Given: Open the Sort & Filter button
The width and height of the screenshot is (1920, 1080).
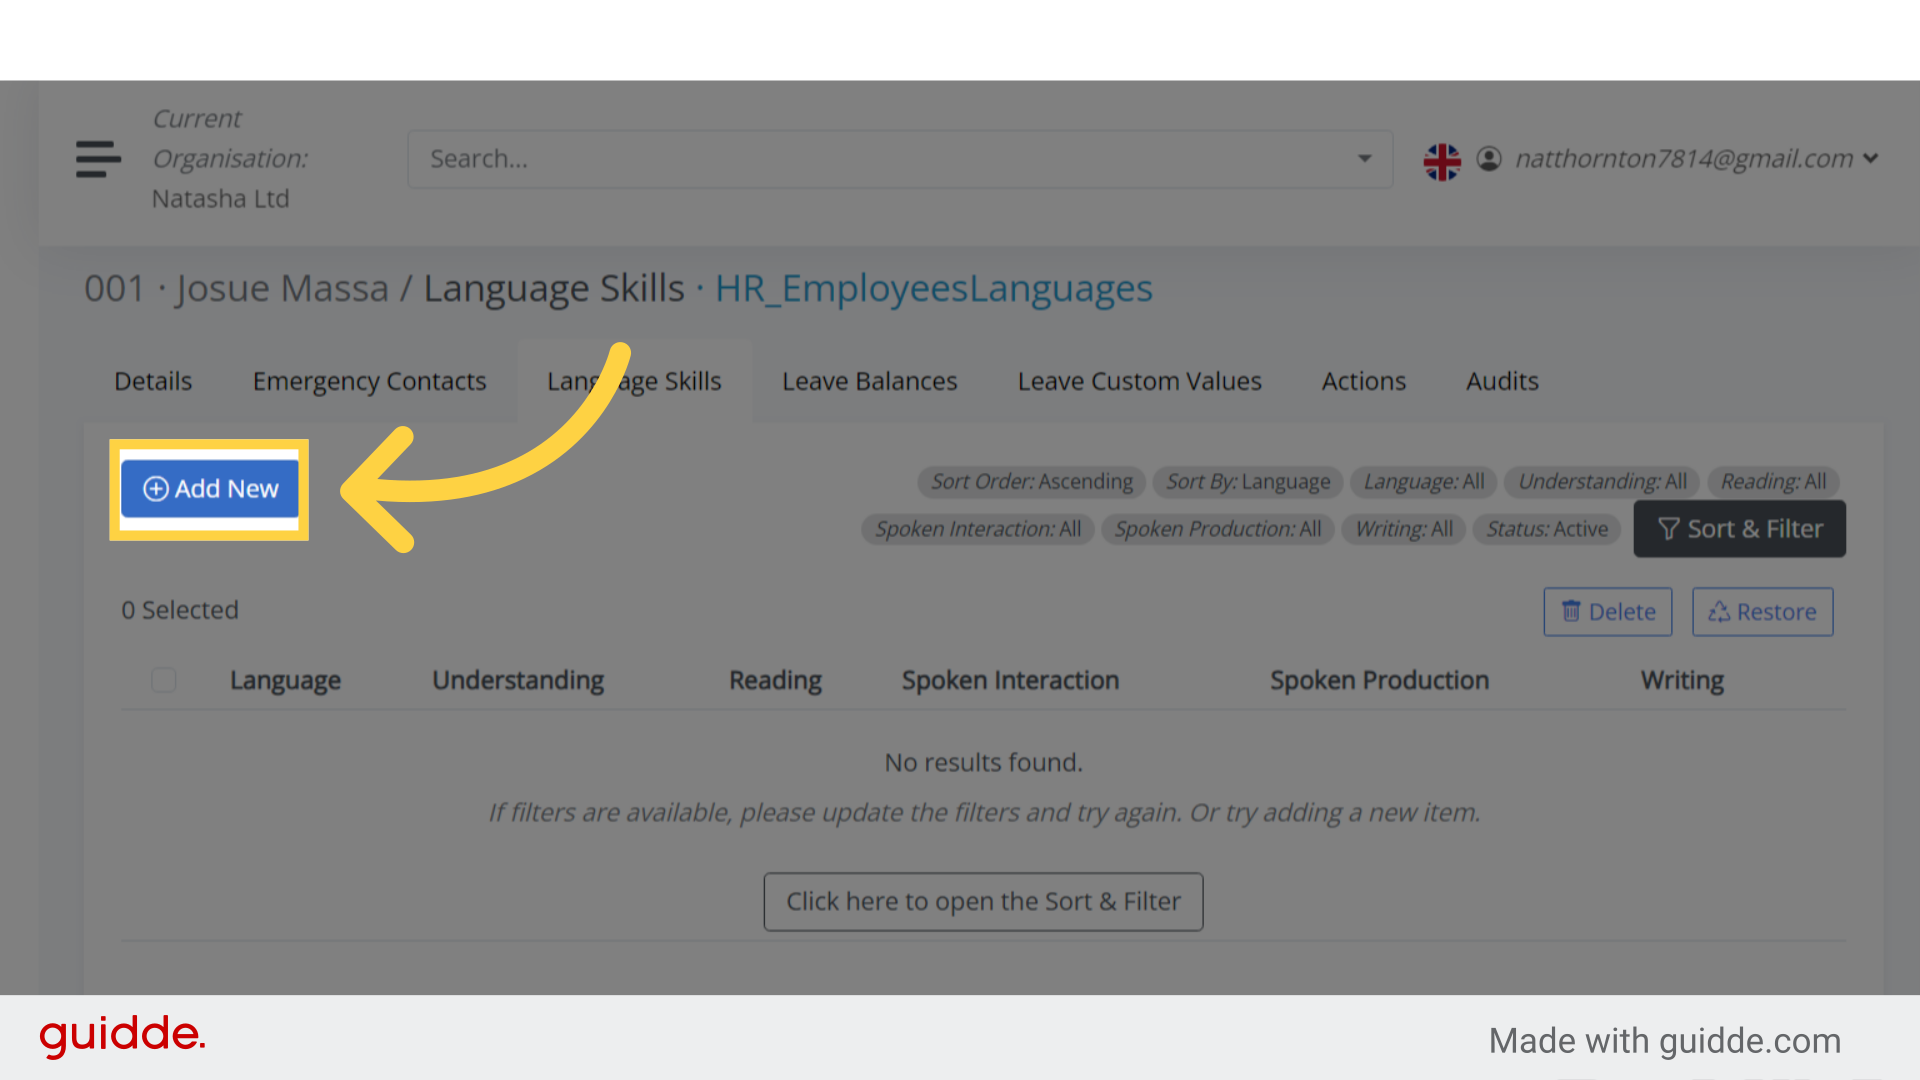Looking at the screenshot, I should tap(1739, 529).
